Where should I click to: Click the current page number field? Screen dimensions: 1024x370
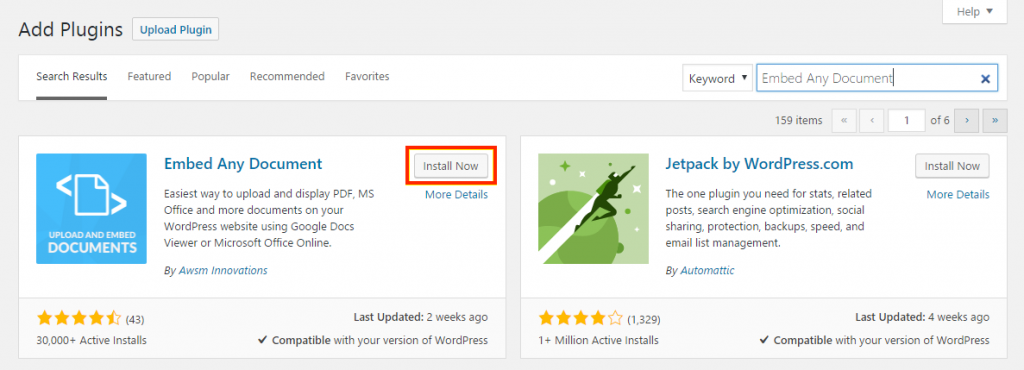tap(906, 121)
